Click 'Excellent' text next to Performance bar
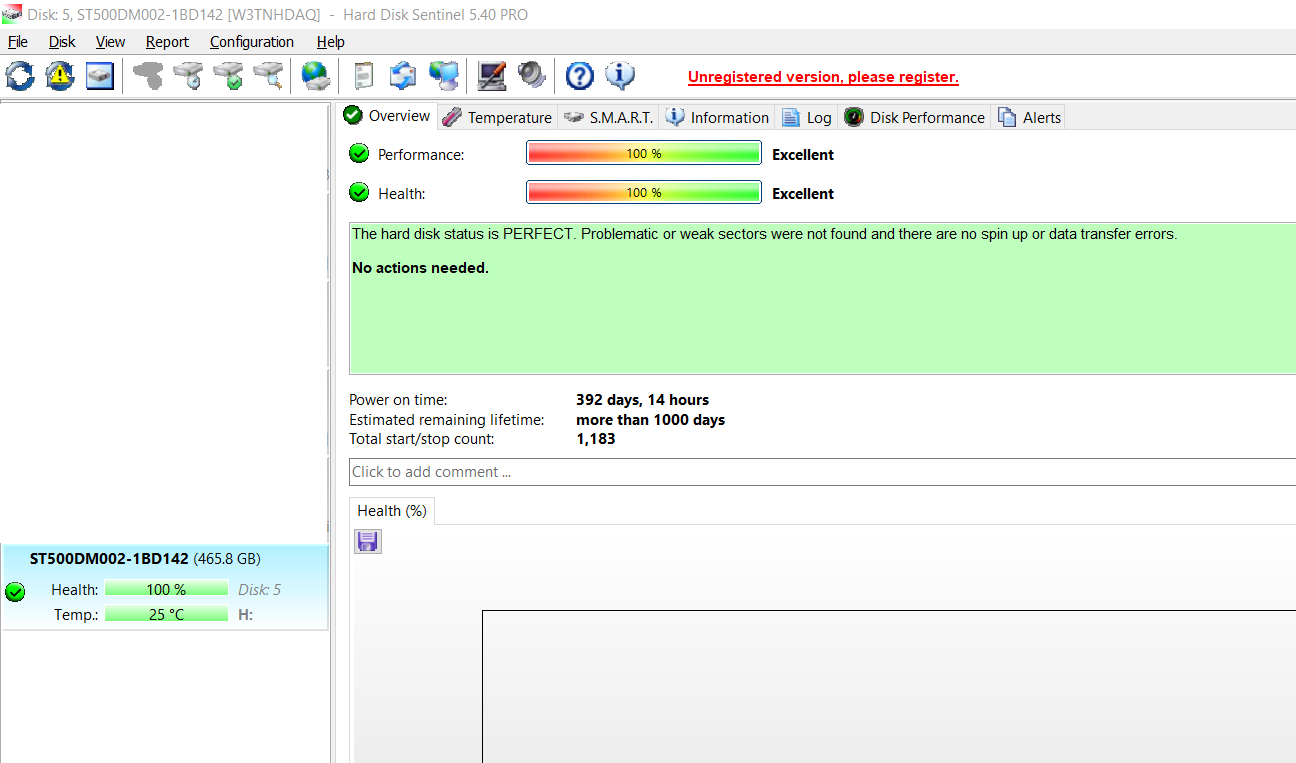Image resolution: width=1296 pixels, height=763 pixels. click(x=803, y=155)
